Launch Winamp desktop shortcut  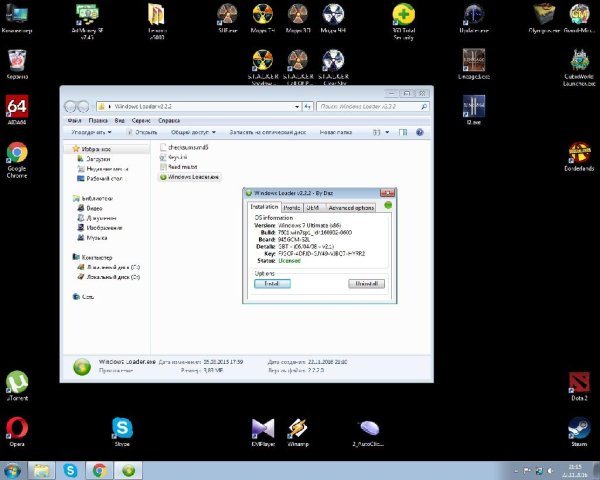pos(298,431)
